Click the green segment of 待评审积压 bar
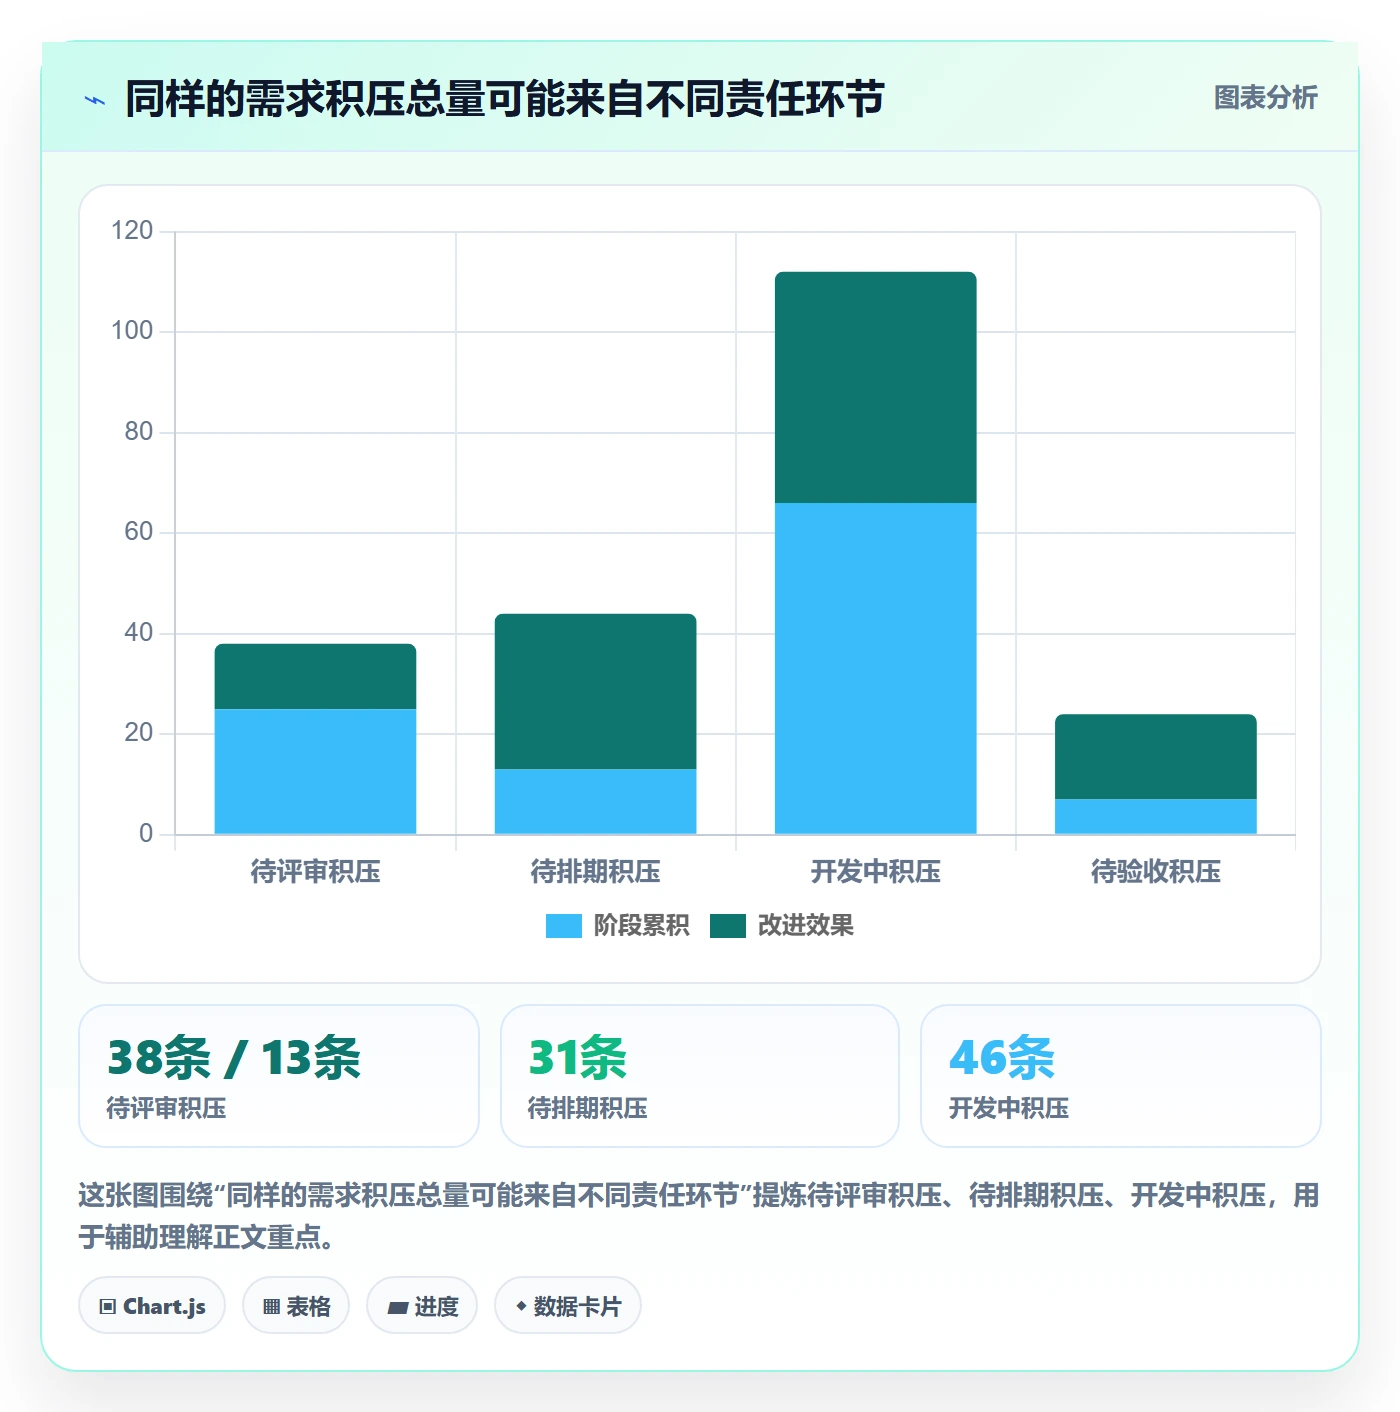 pyautogui.click(x=315, y=677)
